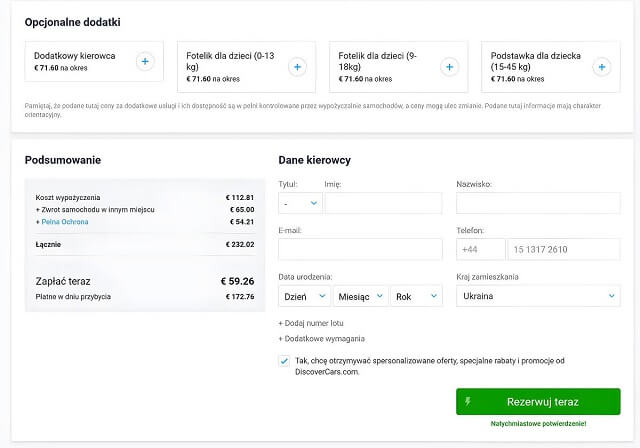The height and width of the screenshot is (448, 640).
Task: Open Kraj zamieszkania country dropdown
Action: [537, 296]
